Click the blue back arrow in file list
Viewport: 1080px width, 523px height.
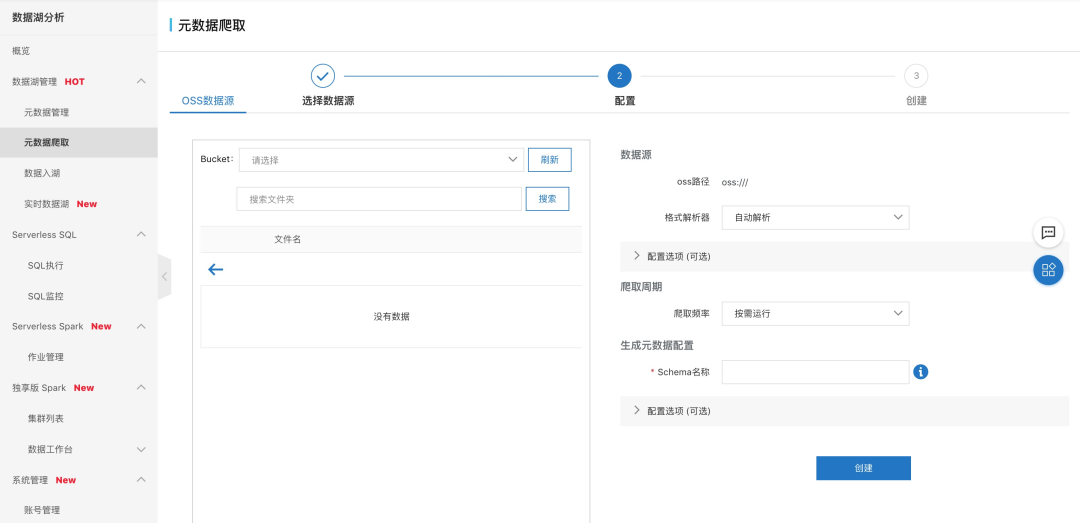tap(215, 269)
